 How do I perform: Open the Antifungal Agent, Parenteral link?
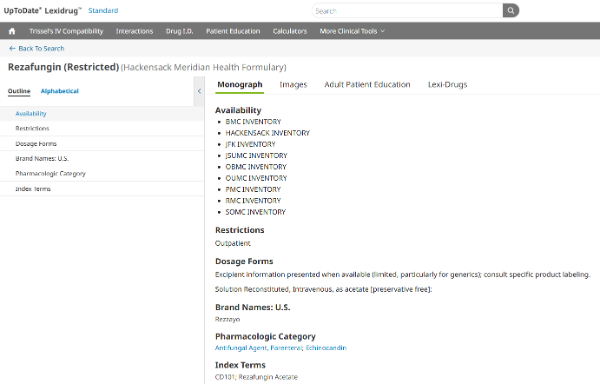259,348
